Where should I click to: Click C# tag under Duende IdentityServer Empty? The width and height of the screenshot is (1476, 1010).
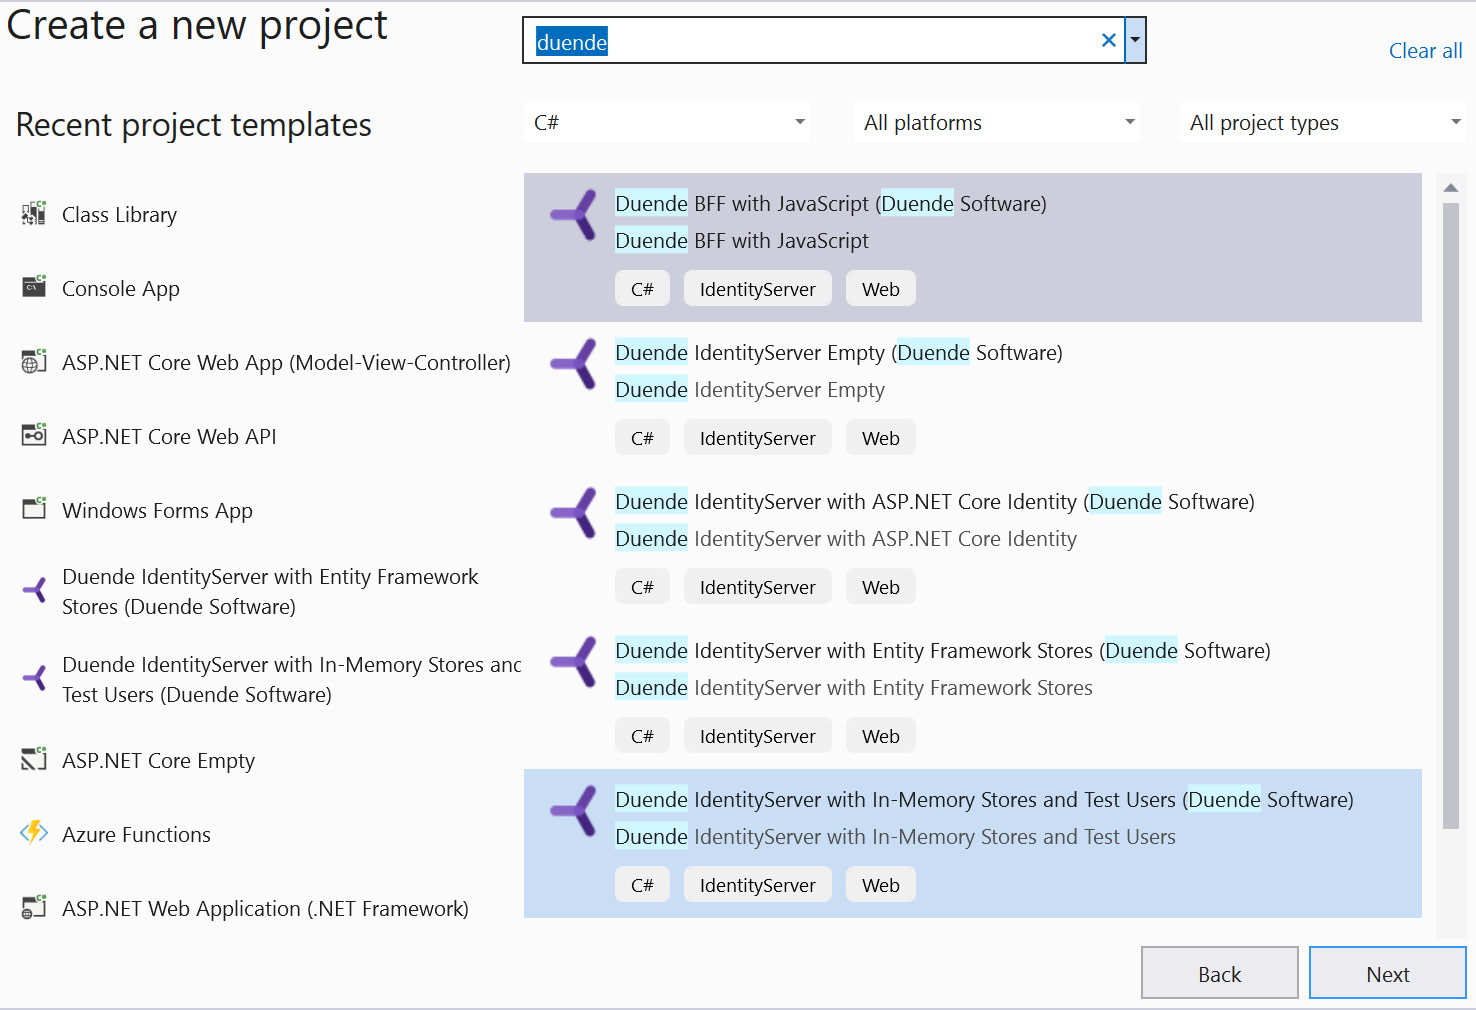coord(642,438)
